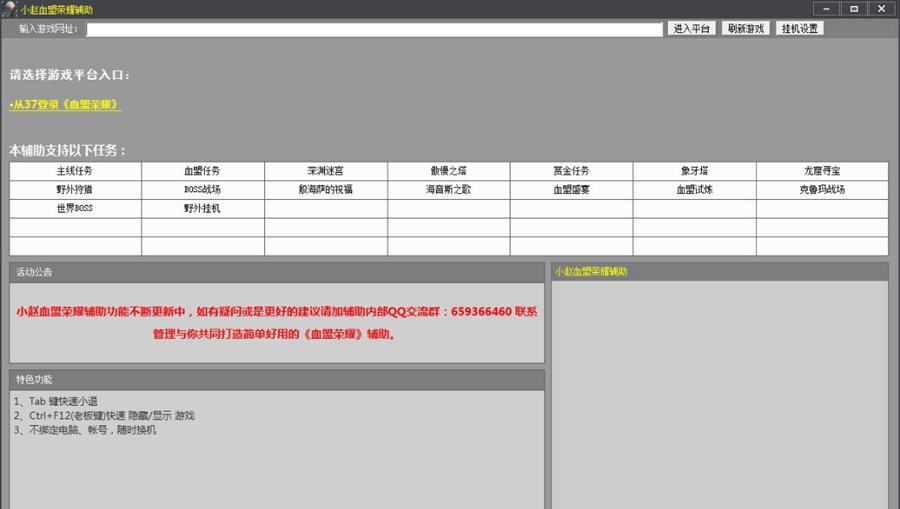Open the 从37登录《血盟荣耀》 link
The width and height of the screenshot is (900, 509).
65,104
